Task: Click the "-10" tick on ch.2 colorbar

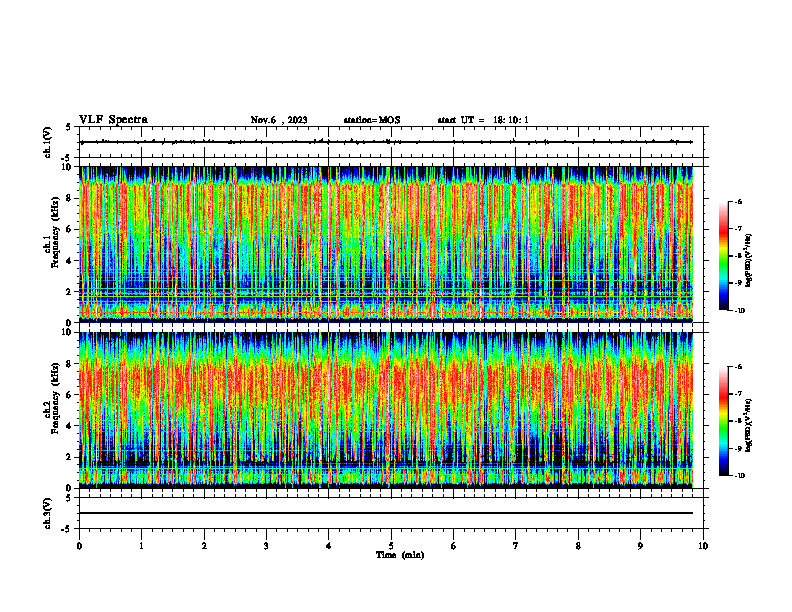Action: (x=739, y=475)
